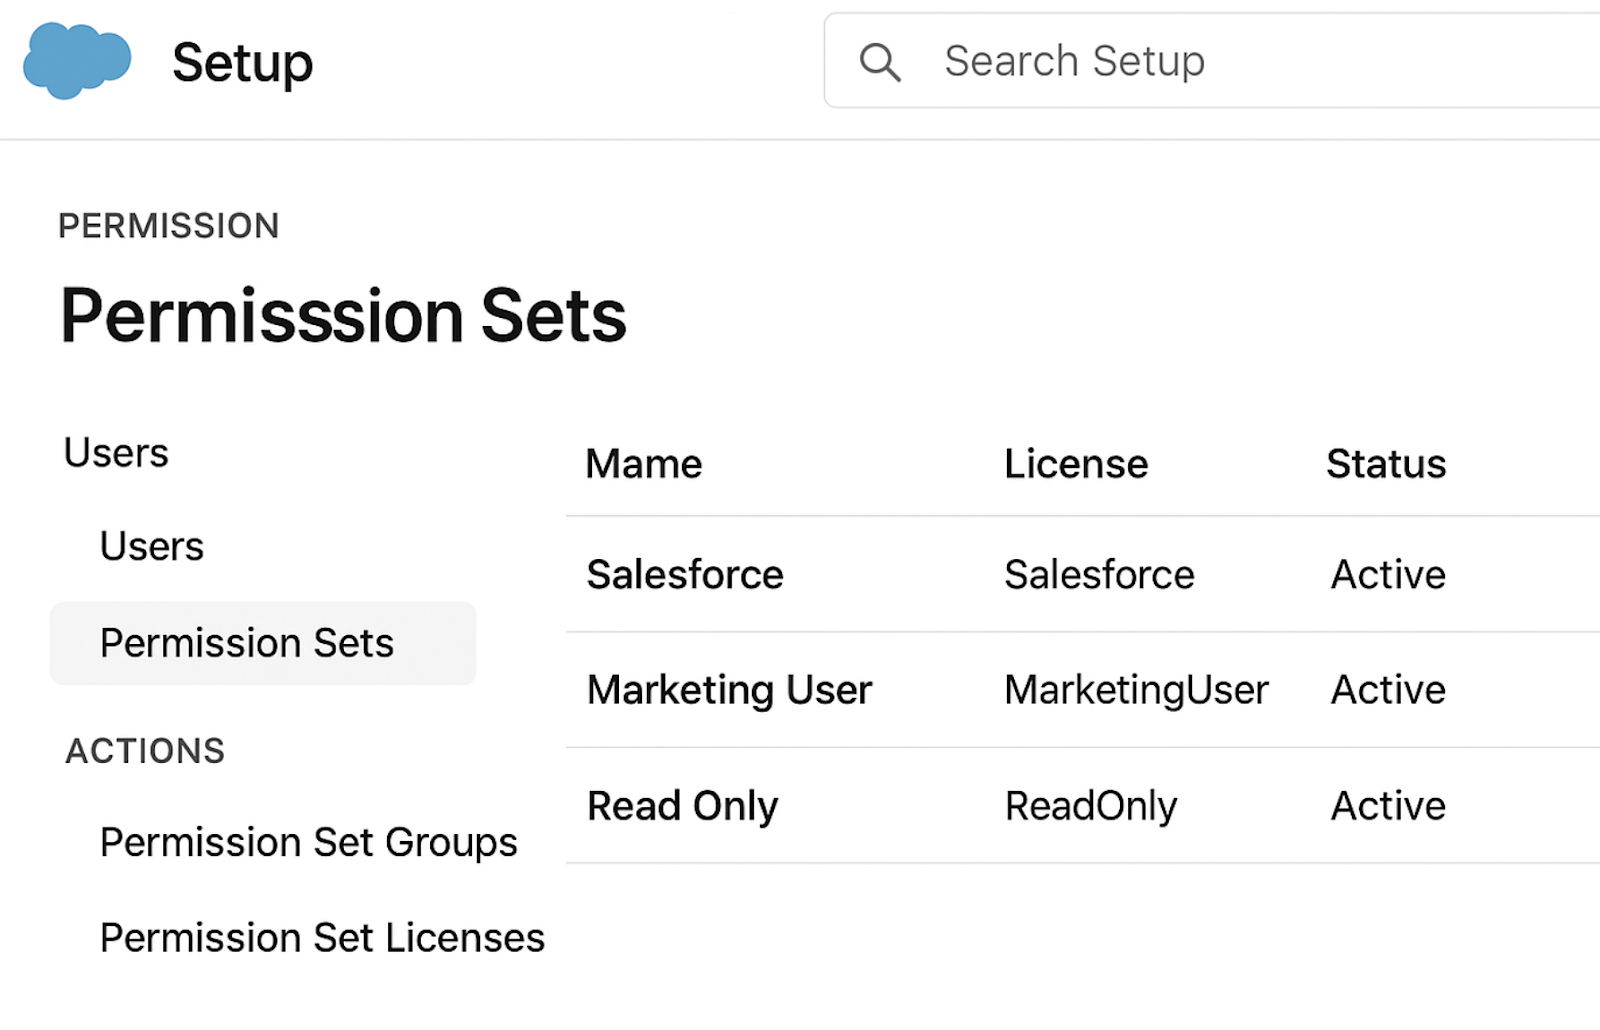Click Permission Set Groups under Actions
The image size is (1600, 1030).
(x=308, y=842)
